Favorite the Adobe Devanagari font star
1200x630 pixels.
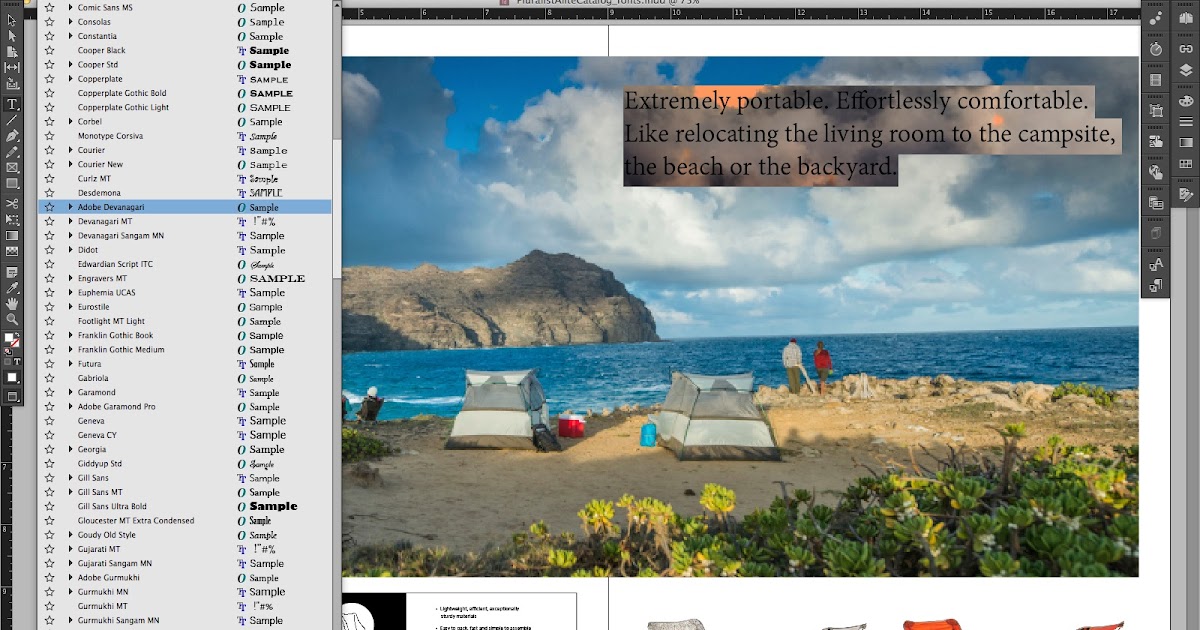click(49, 207)
